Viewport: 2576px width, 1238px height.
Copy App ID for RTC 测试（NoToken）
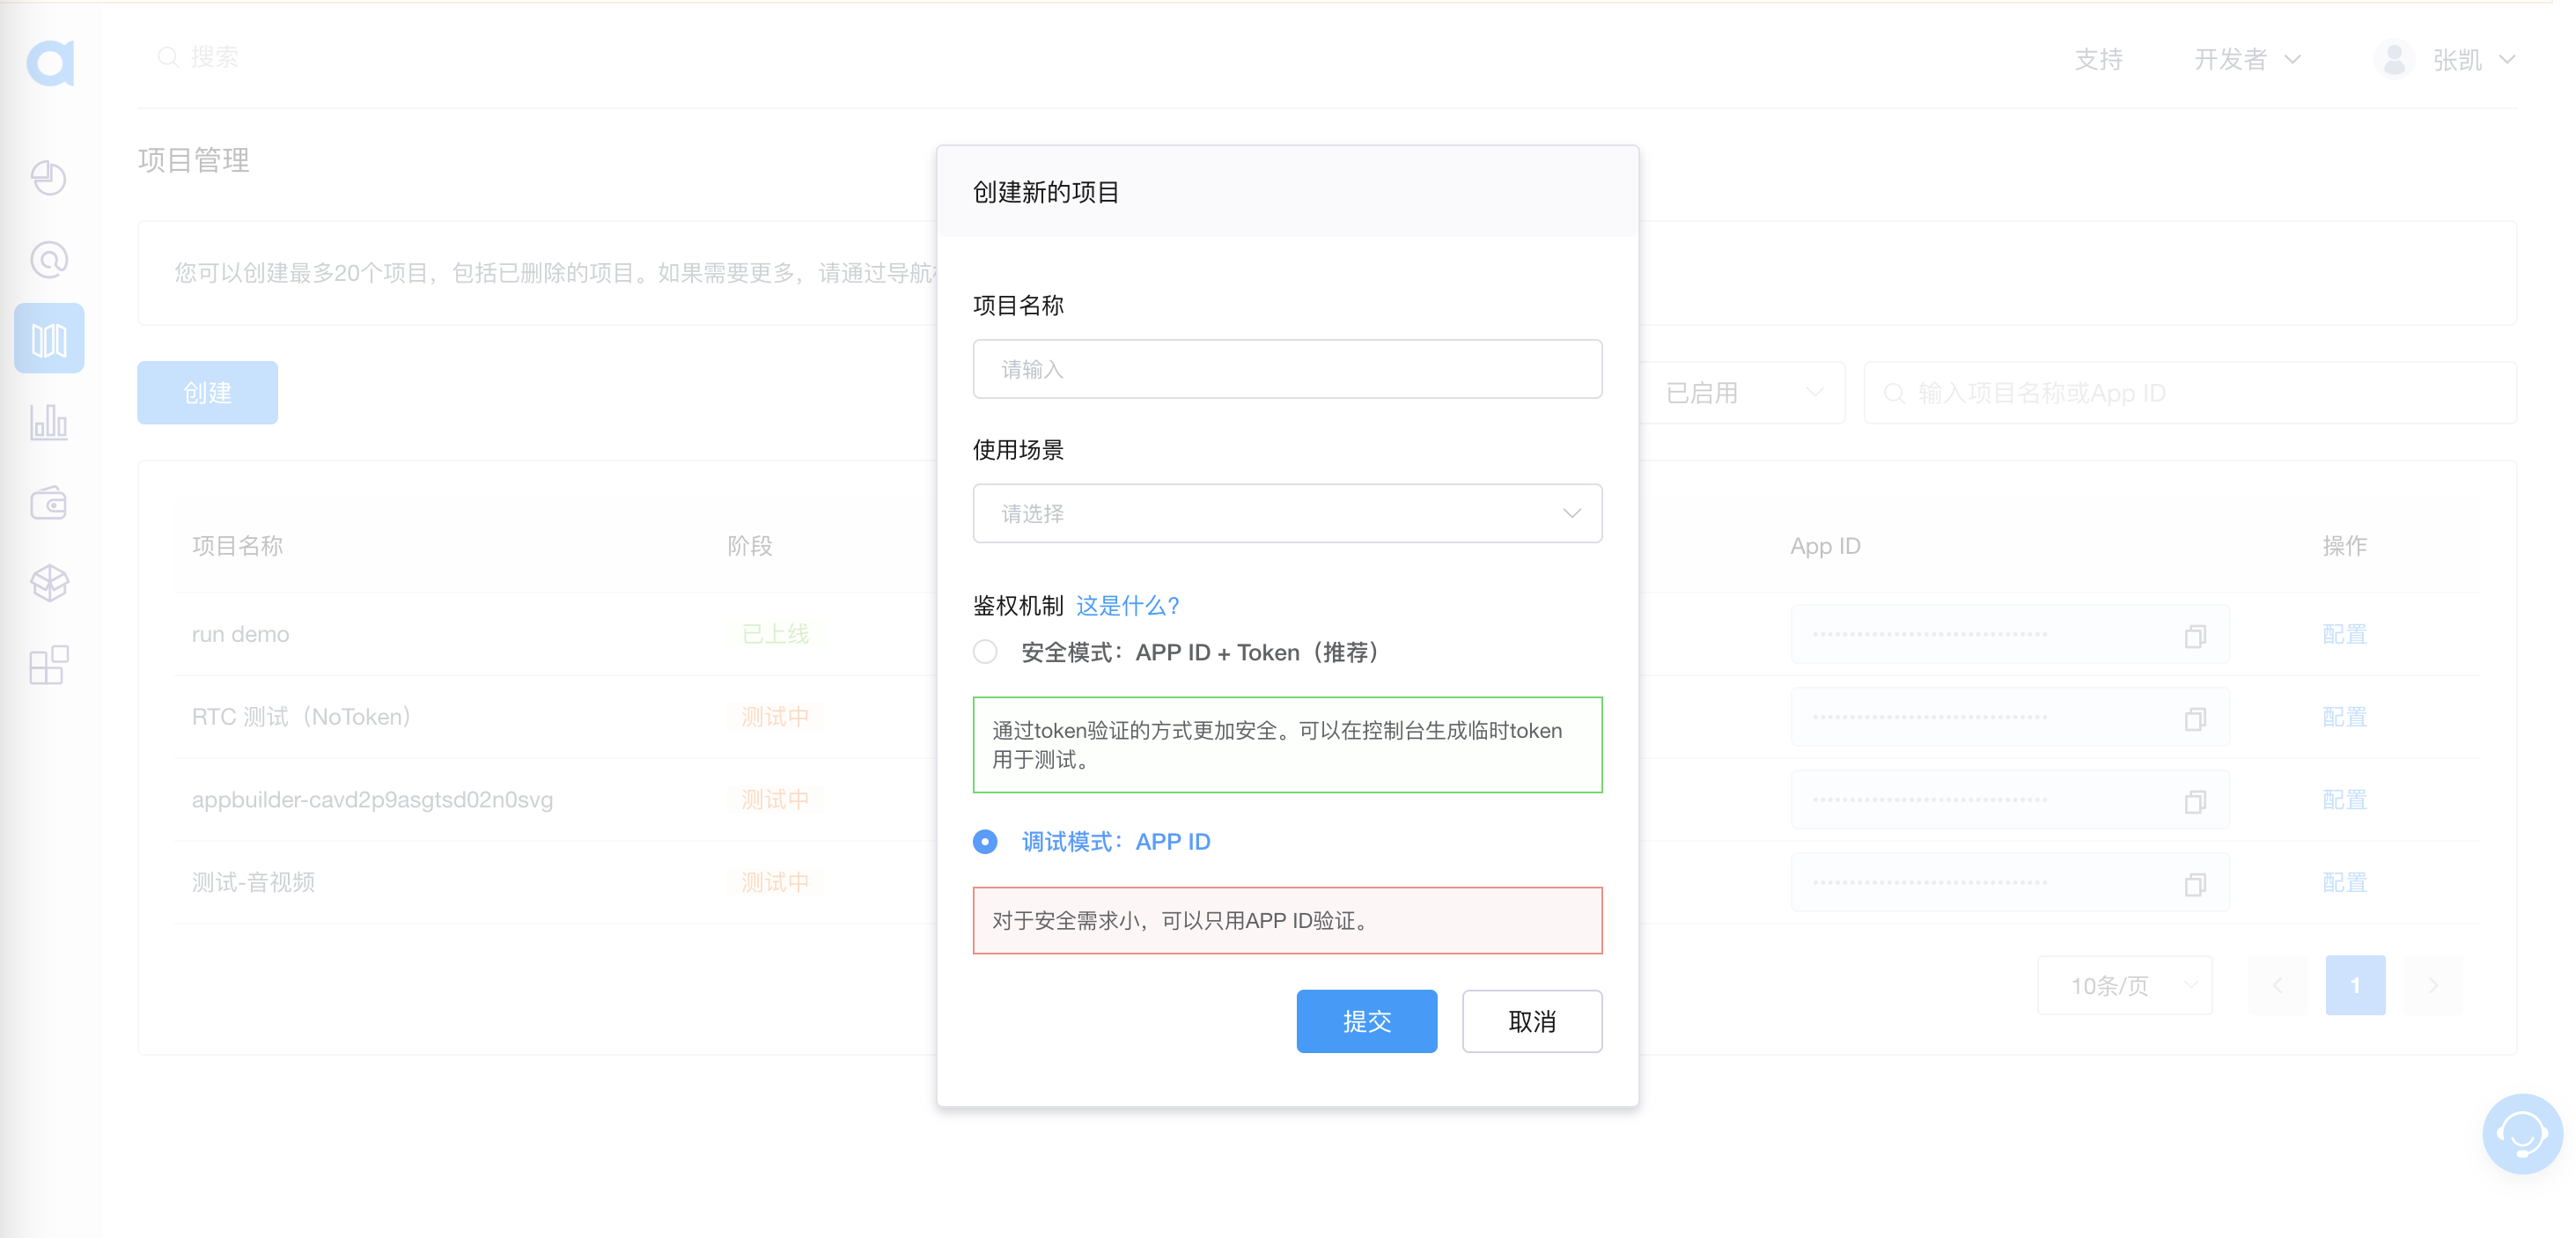coord(2195,718)
